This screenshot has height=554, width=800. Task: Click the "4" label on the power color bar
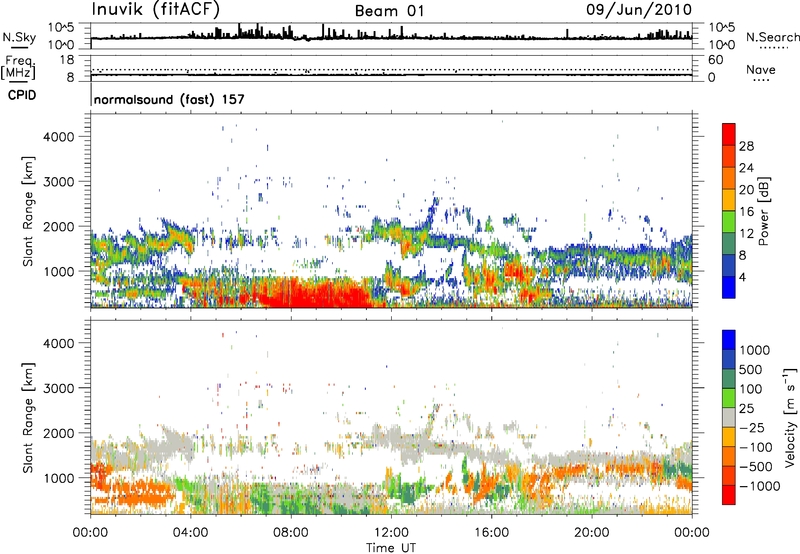click(743, 278)
